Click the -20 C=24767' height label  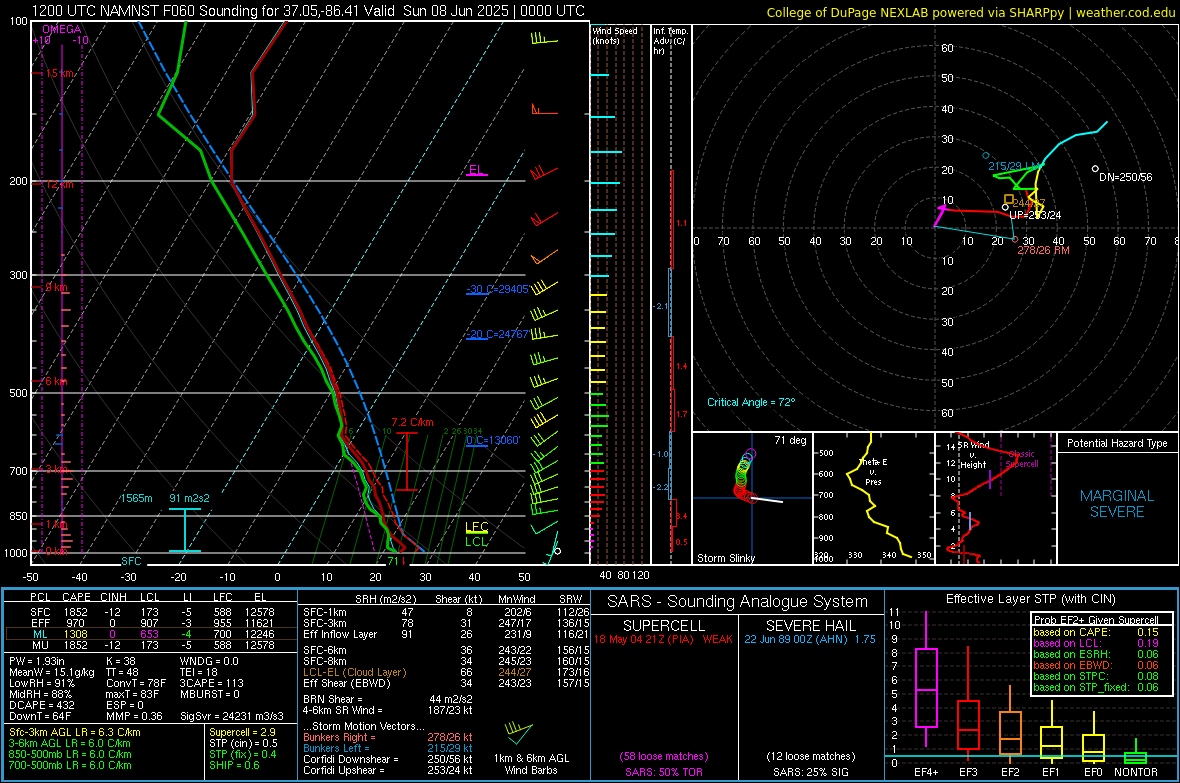coord(497,334)
